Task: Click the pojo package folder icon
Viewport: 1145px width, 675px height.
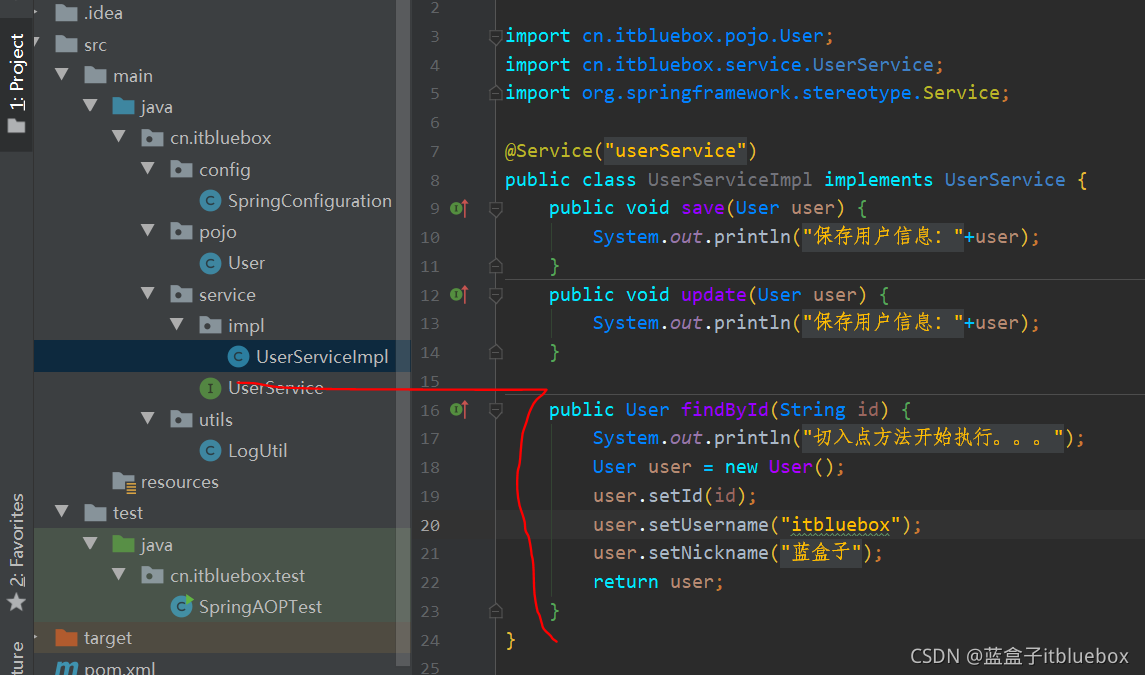Action: click(181, 231)
